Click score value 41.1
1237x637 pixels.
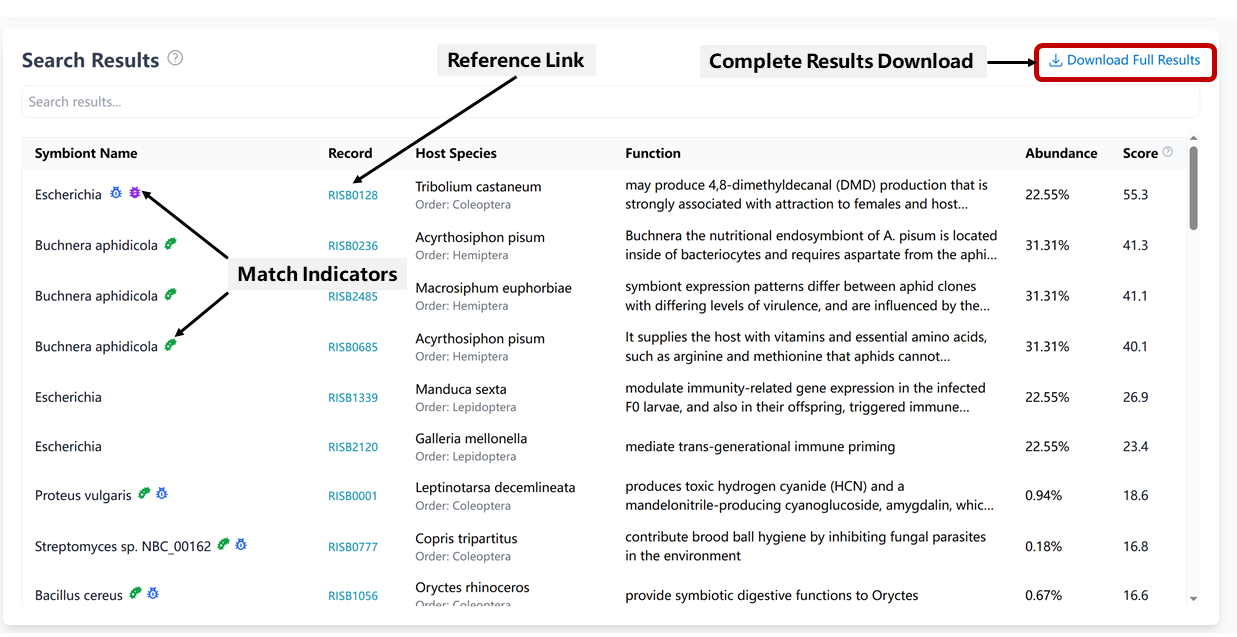pyautogui.click(x=1135, y=296)
